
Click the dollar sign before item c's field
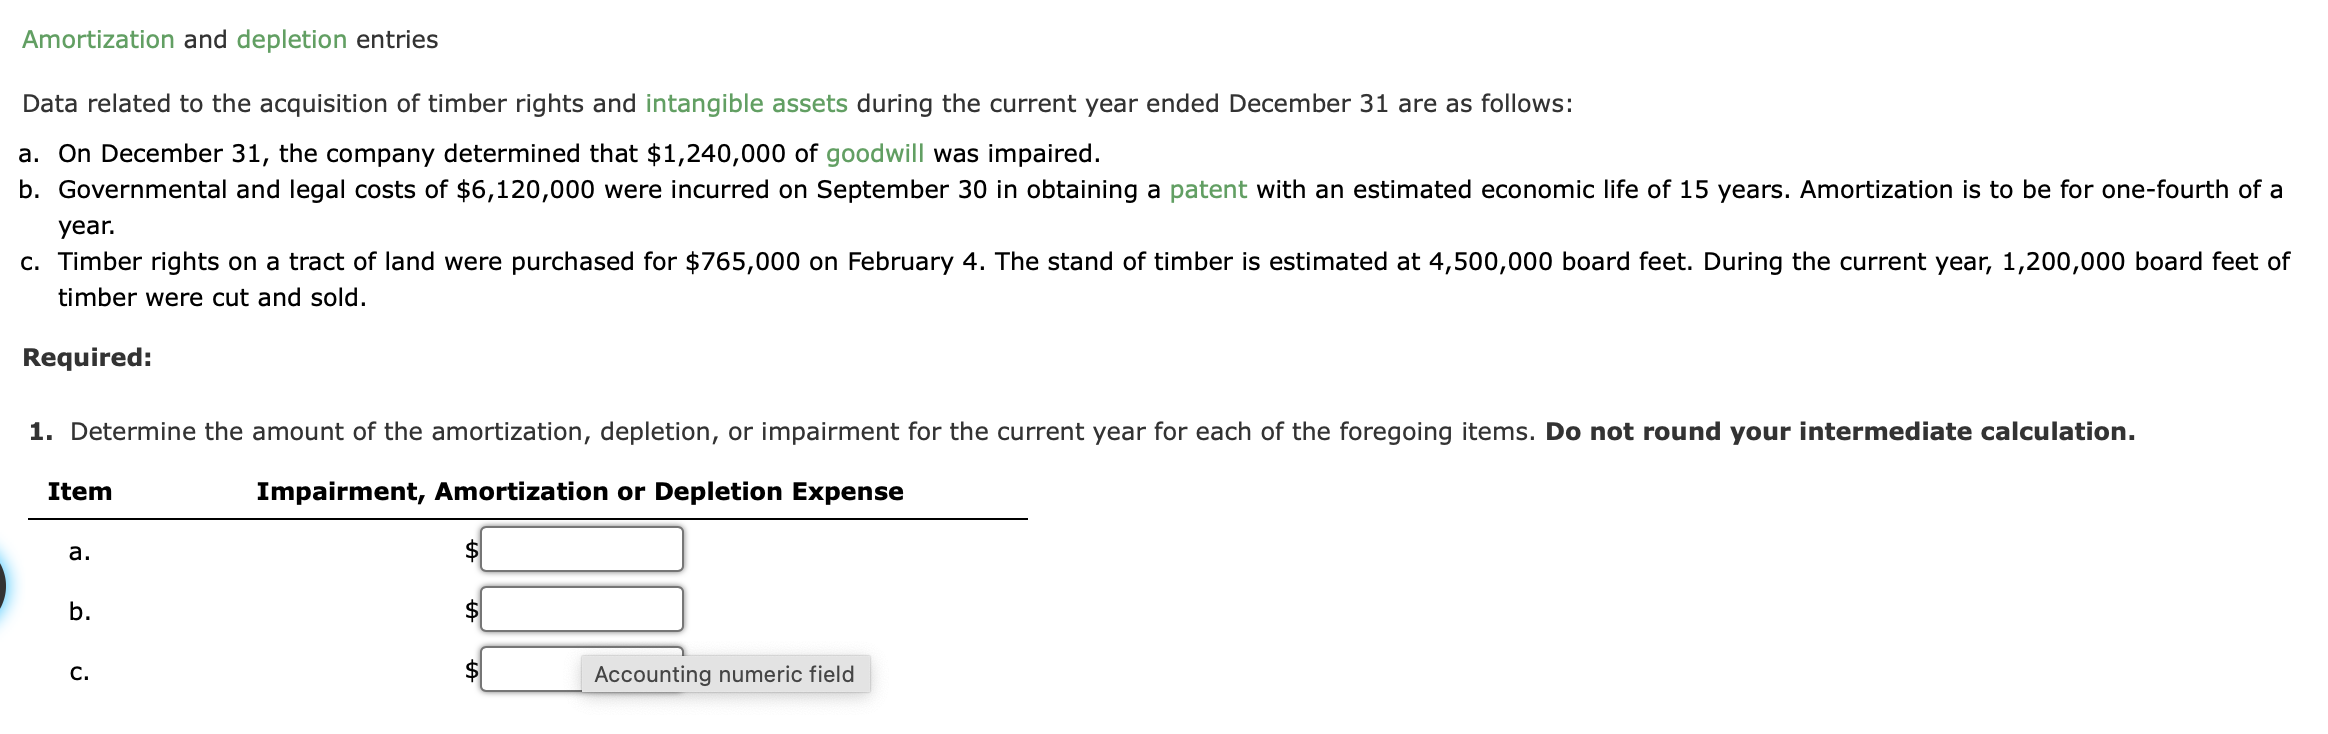(x=469, y=671)
